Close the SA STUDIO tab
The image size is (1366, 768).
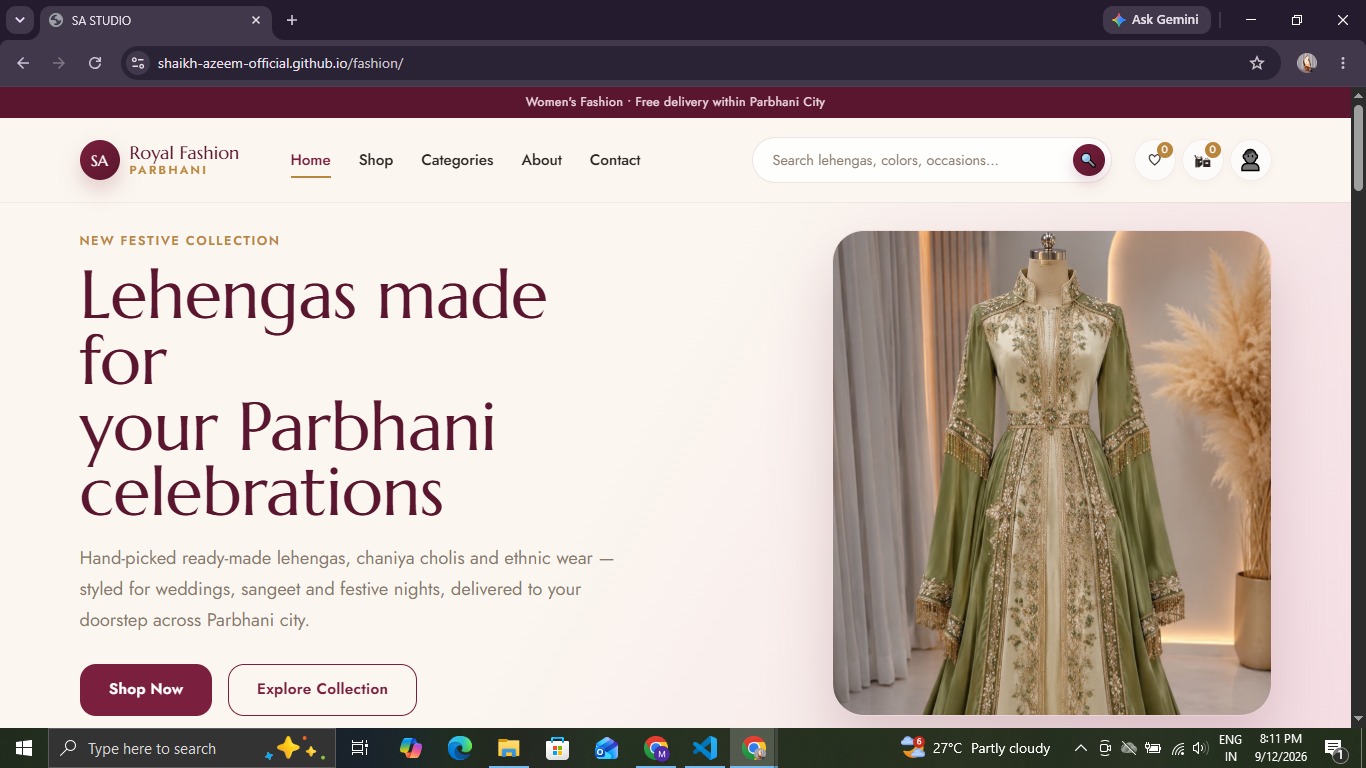click(x=256, y=20)
